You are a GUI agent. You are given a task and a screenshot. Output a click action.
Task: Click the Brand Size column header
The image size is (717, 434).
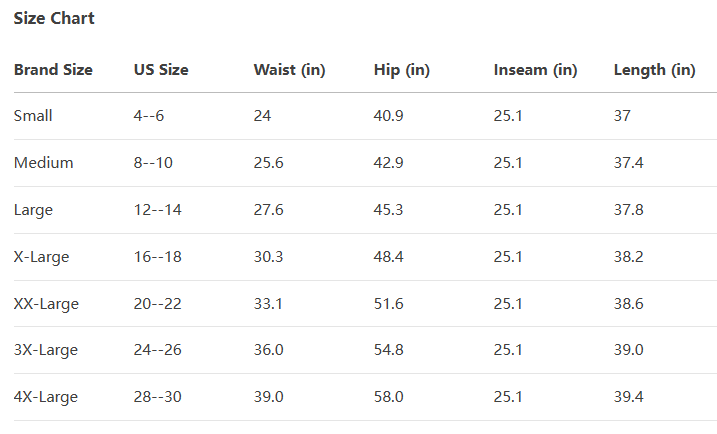point(53,70)
